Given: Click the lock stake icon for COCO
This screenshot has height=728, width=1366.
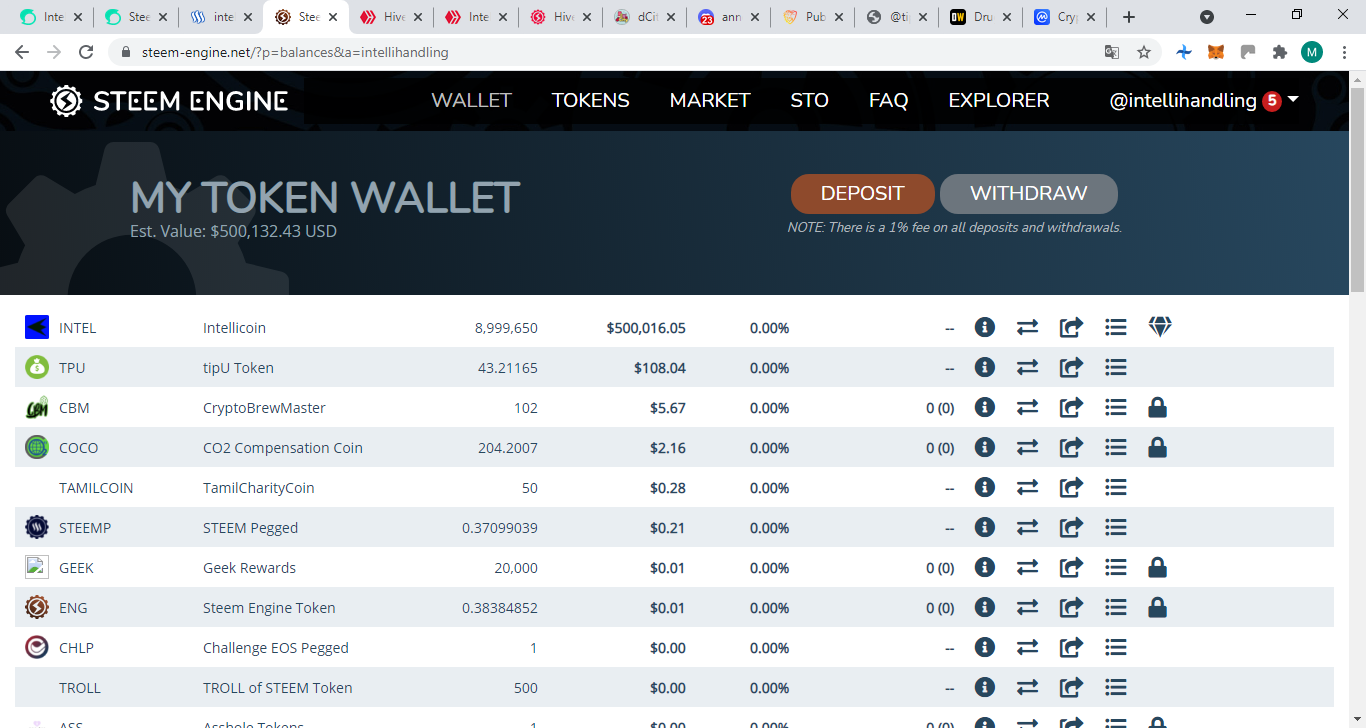Looking at the screenshot, I should (x=1158, y=447).
